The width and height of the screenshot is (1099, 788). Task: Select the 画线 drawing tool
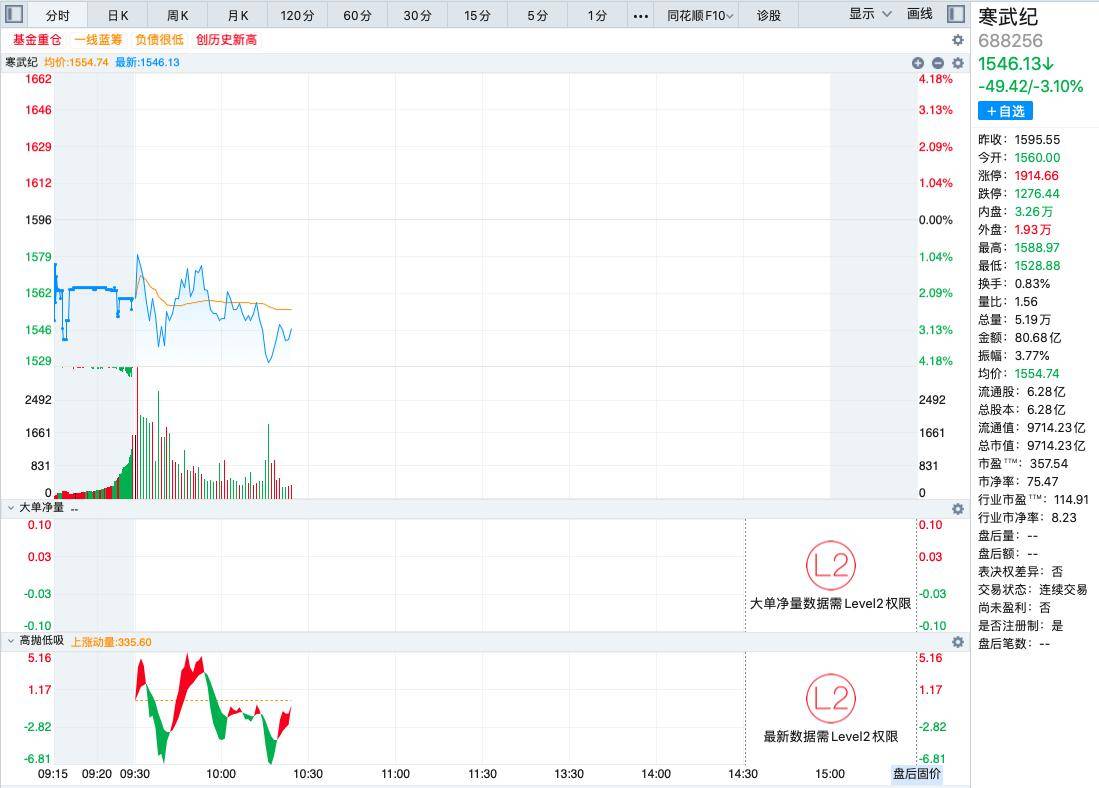click(x=919, y=14)
